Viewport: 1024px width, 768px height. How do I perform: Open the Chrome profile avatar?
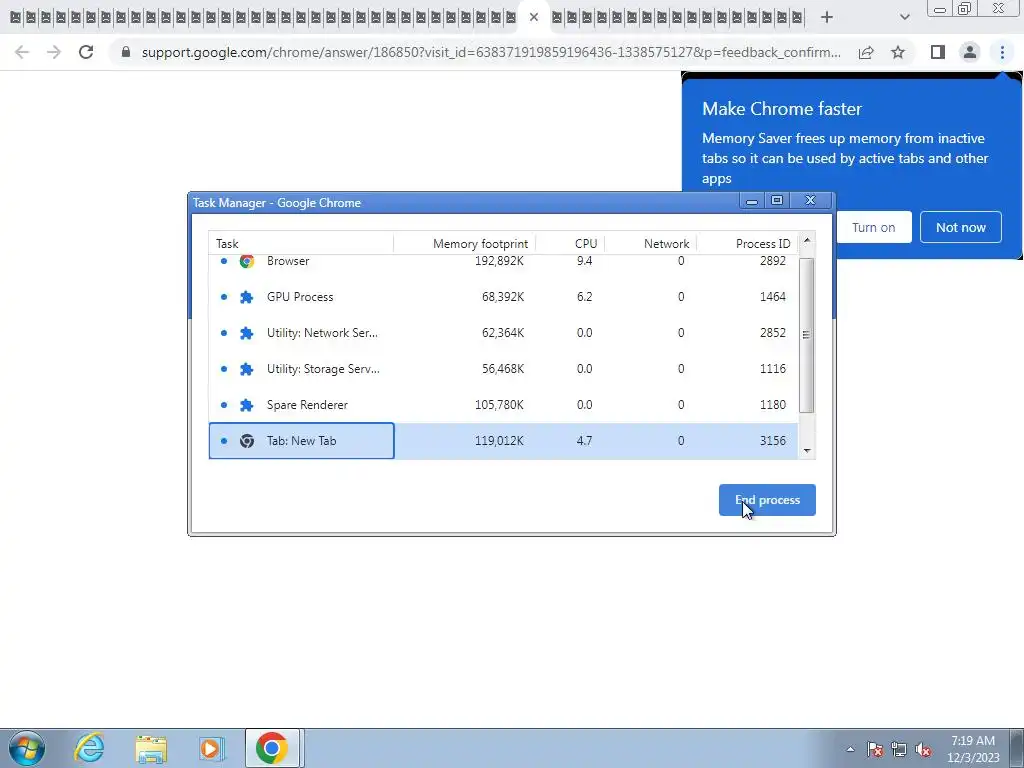tap(970, 52)
